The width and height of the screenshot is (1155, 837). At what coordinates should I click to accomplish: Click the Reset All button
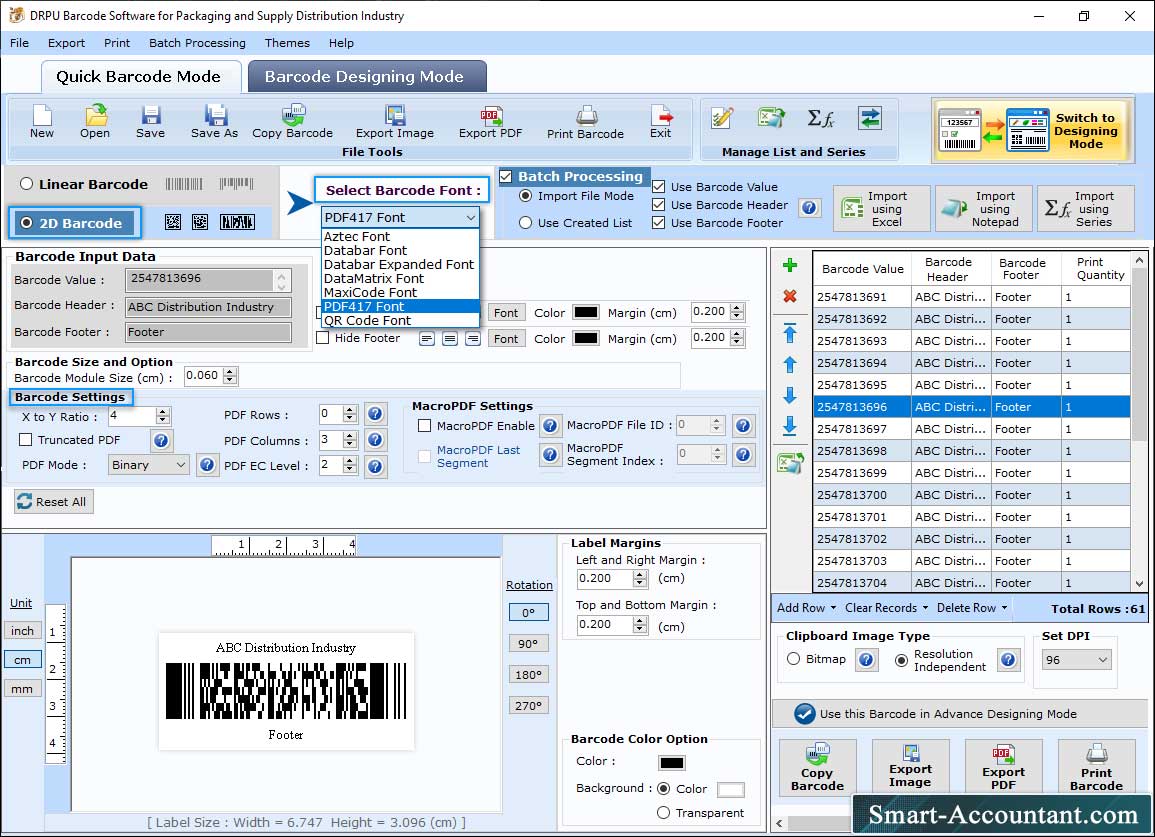[53, 502]
